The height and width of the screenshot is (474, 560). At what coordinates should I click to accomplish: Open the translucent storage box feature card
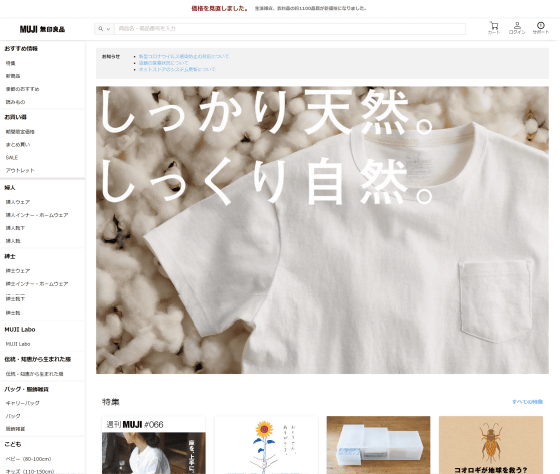coord(378,445)
